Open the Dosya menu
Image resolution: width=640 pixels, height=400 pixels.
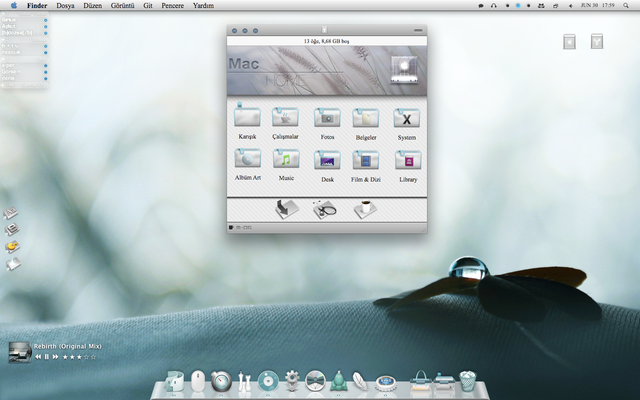tap(65, 5)
